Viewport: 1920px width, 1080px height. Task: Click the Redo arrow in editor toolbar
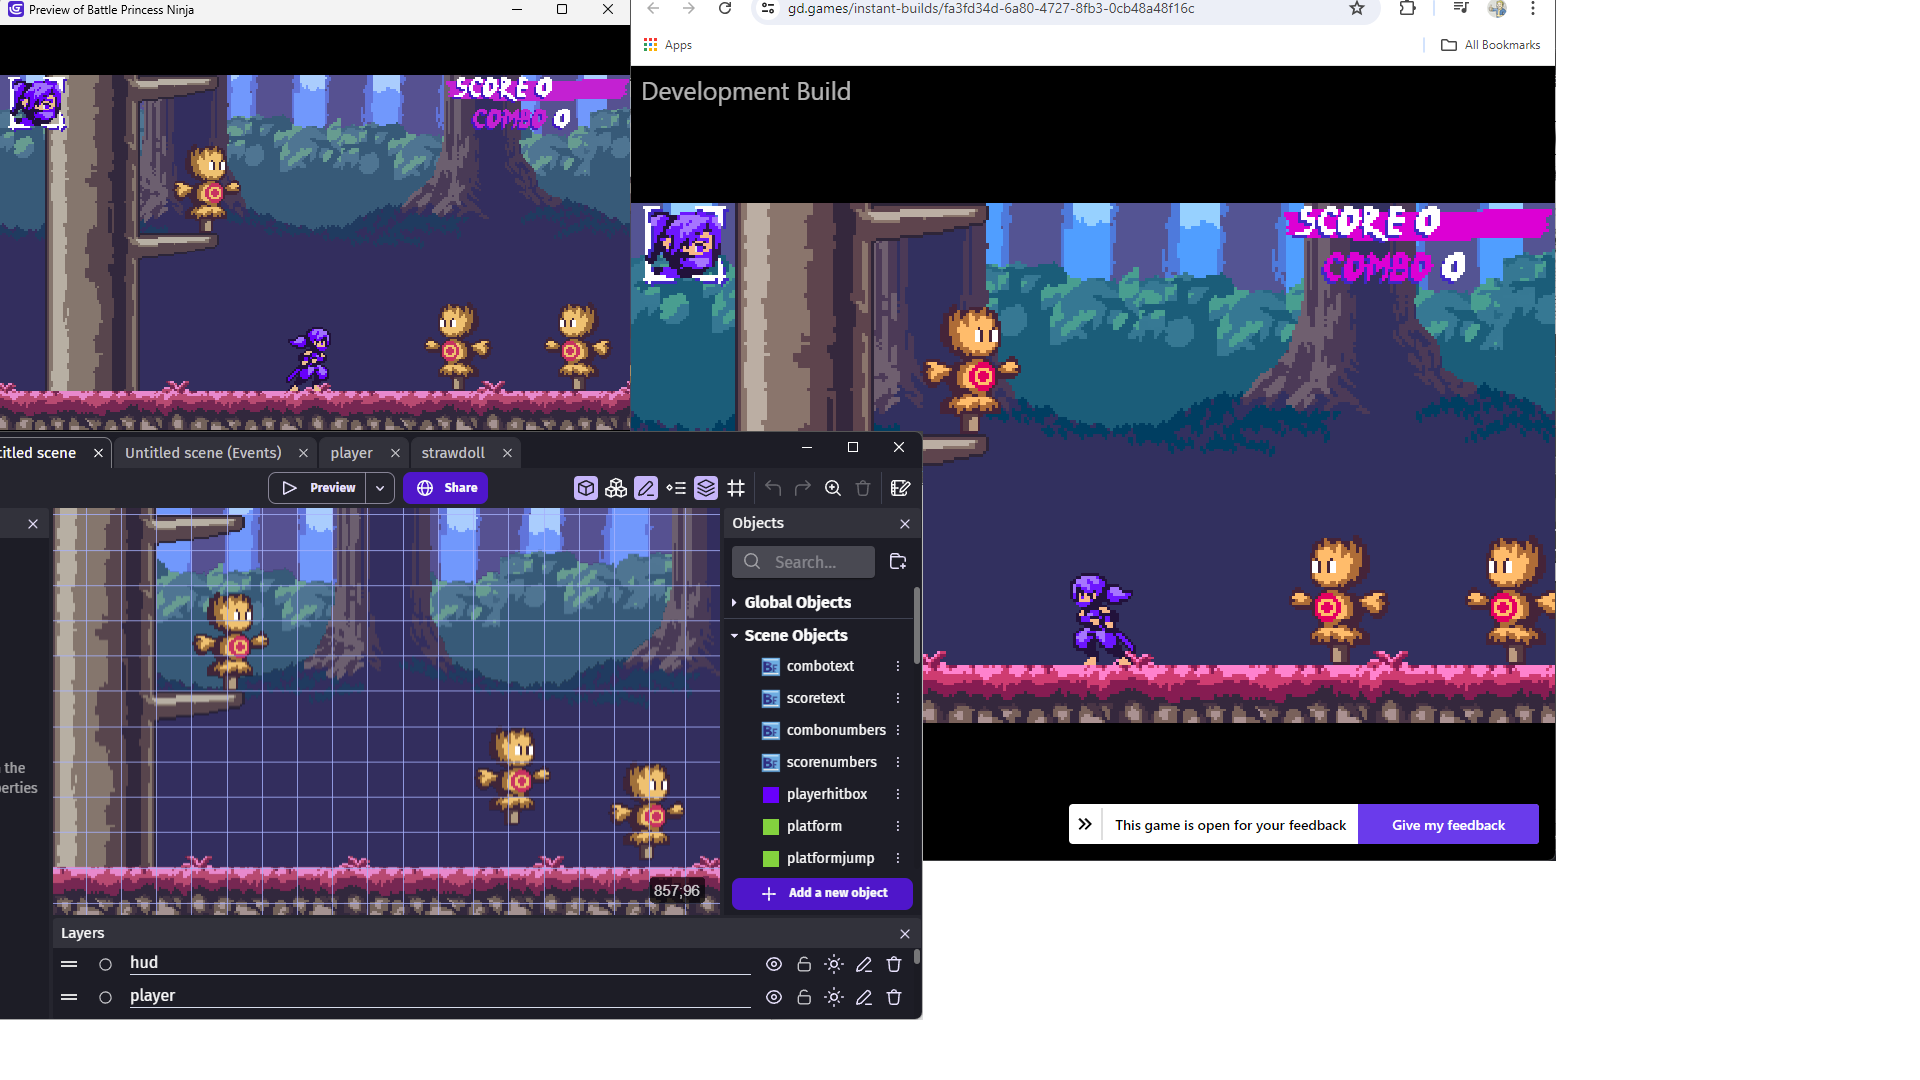click(802, 488)
